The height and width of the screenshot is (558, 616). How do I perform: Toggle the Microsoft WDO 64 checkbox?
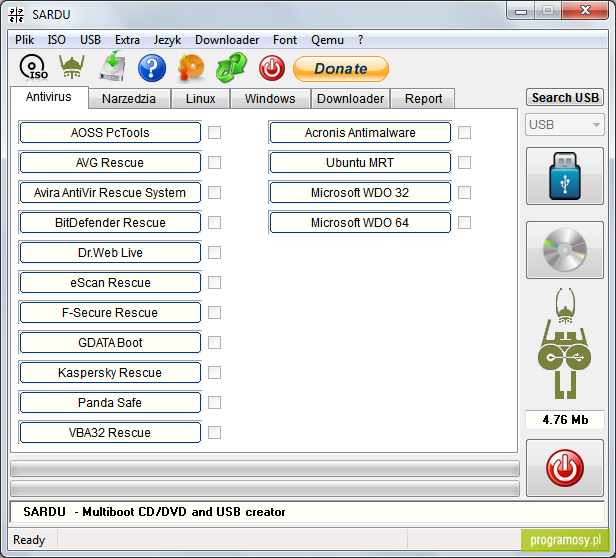click(464, 222)
